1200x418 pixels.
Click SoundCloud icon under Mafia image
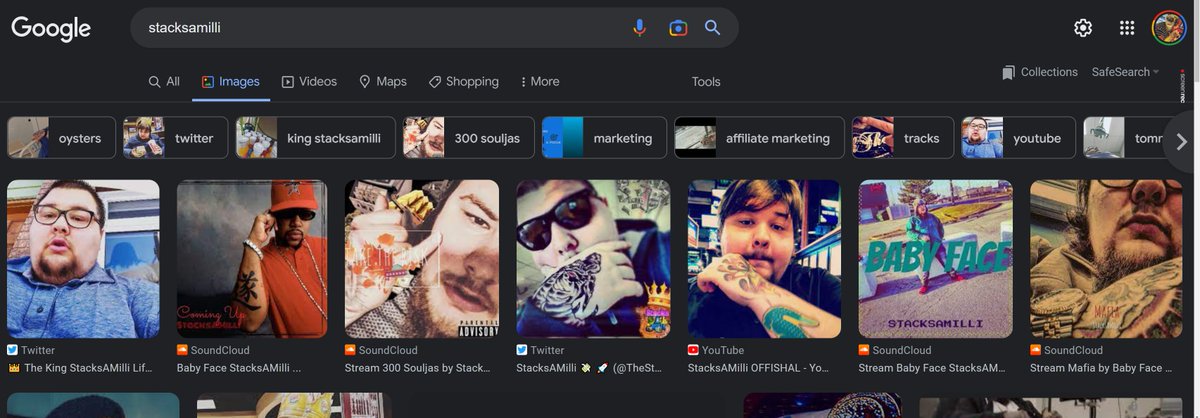1036,350
